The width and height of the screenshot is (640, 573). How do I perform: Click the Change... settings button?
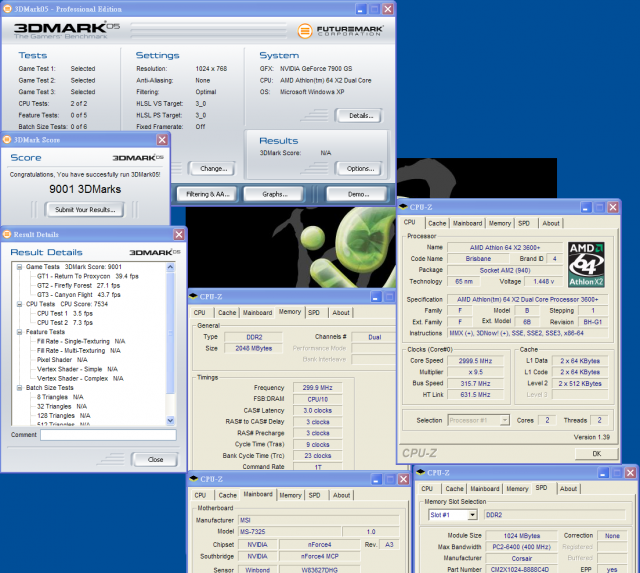tap(211, 169)
